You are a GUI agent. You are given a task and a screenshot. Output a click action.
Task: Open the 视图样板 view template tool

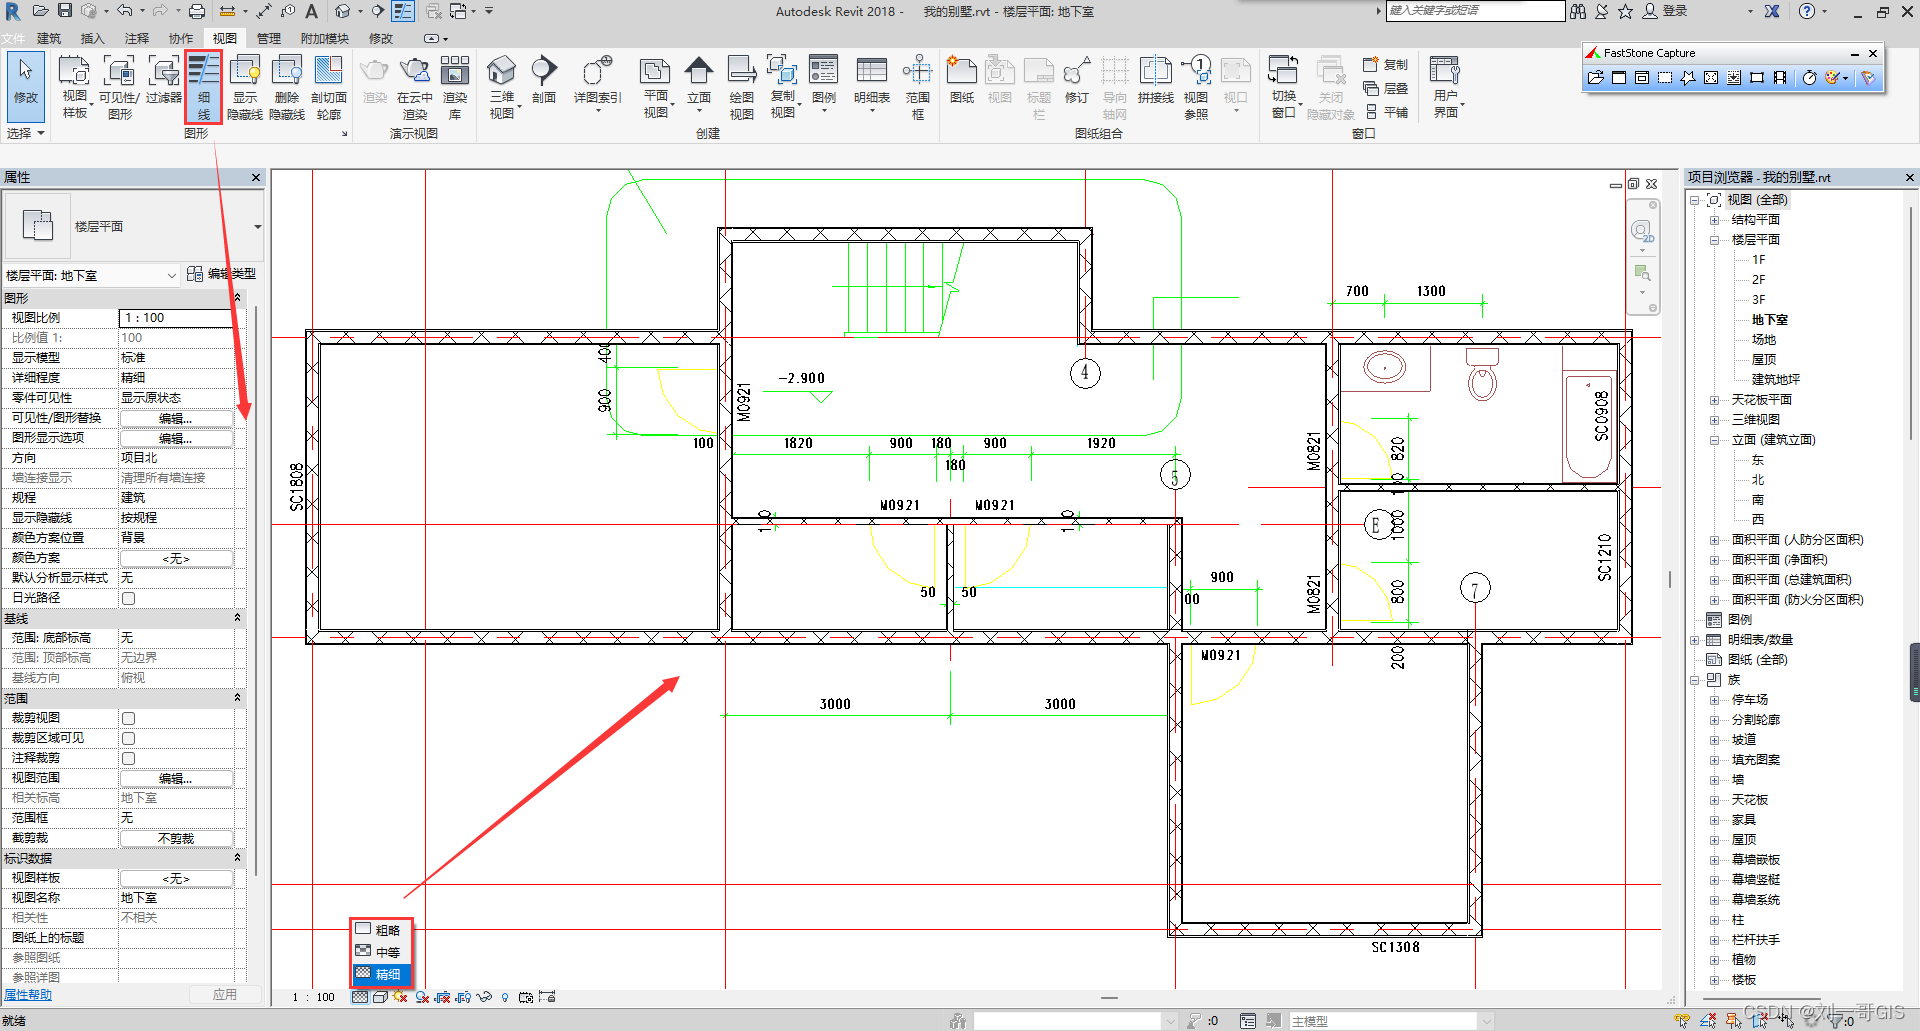pos(74,87)
